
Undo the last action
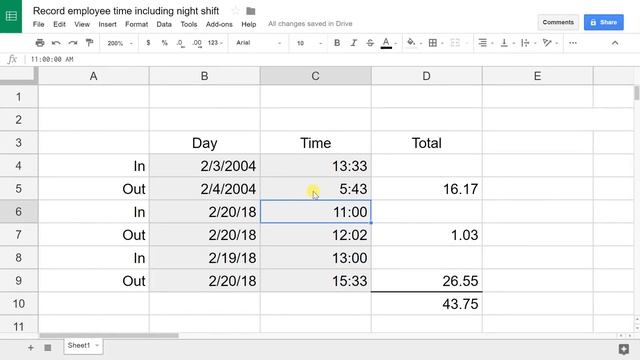tap(56, 42)
